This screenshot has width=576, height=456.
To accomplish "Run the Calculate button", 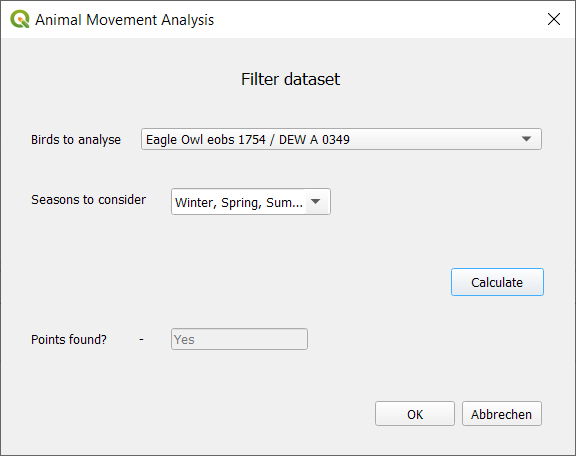I will (x=497, y=282).
